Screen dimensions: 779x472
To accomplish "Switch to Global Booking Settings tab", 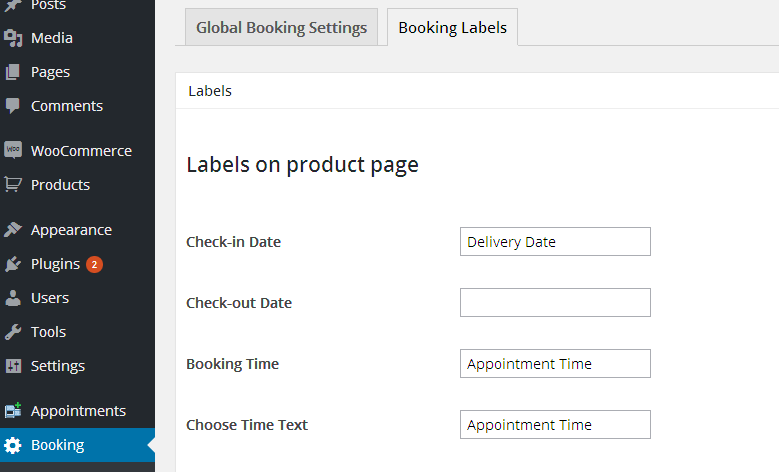I will (281, 27).
